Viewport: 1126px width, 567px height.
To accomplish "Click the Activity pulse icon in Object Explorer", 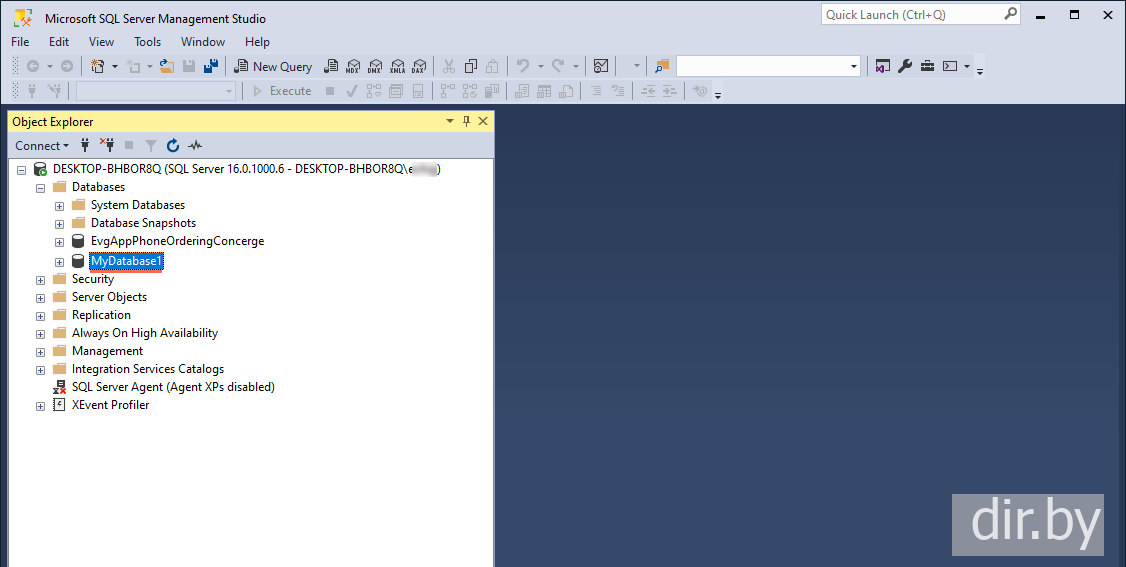I will click(x=195, y=146).
